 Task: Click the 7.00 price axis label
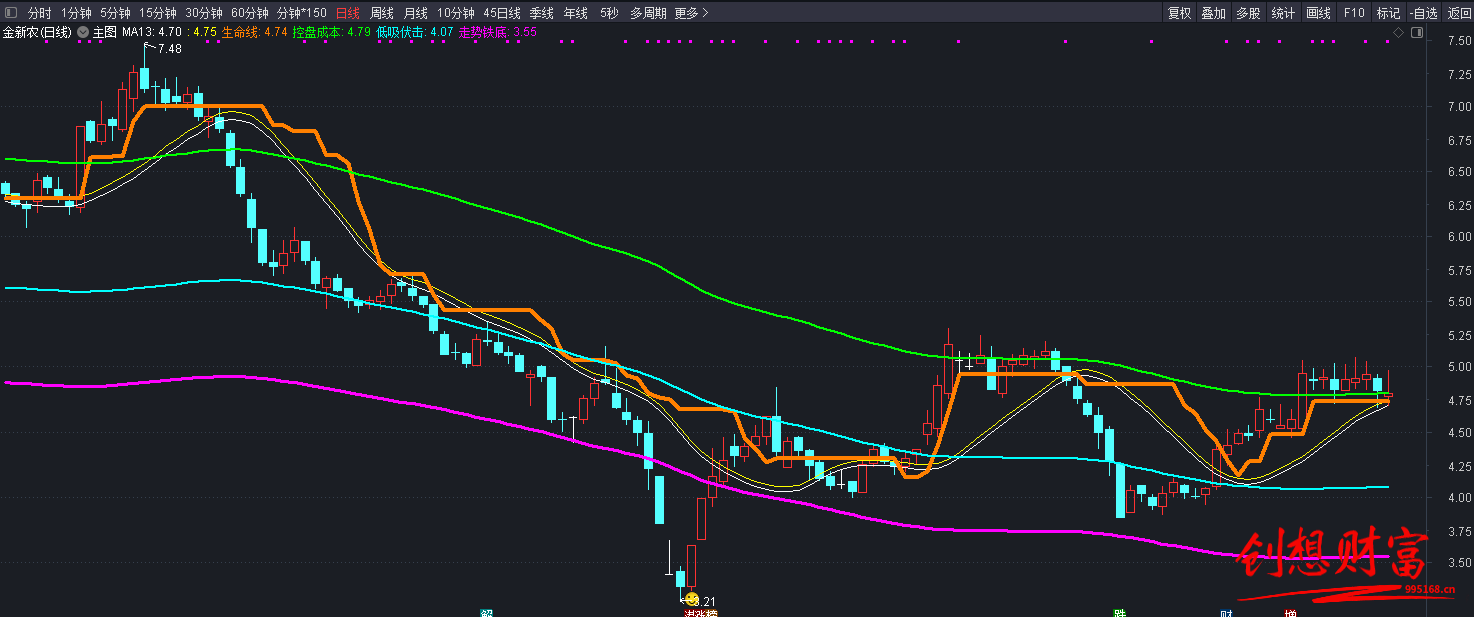click(1459, 106)
